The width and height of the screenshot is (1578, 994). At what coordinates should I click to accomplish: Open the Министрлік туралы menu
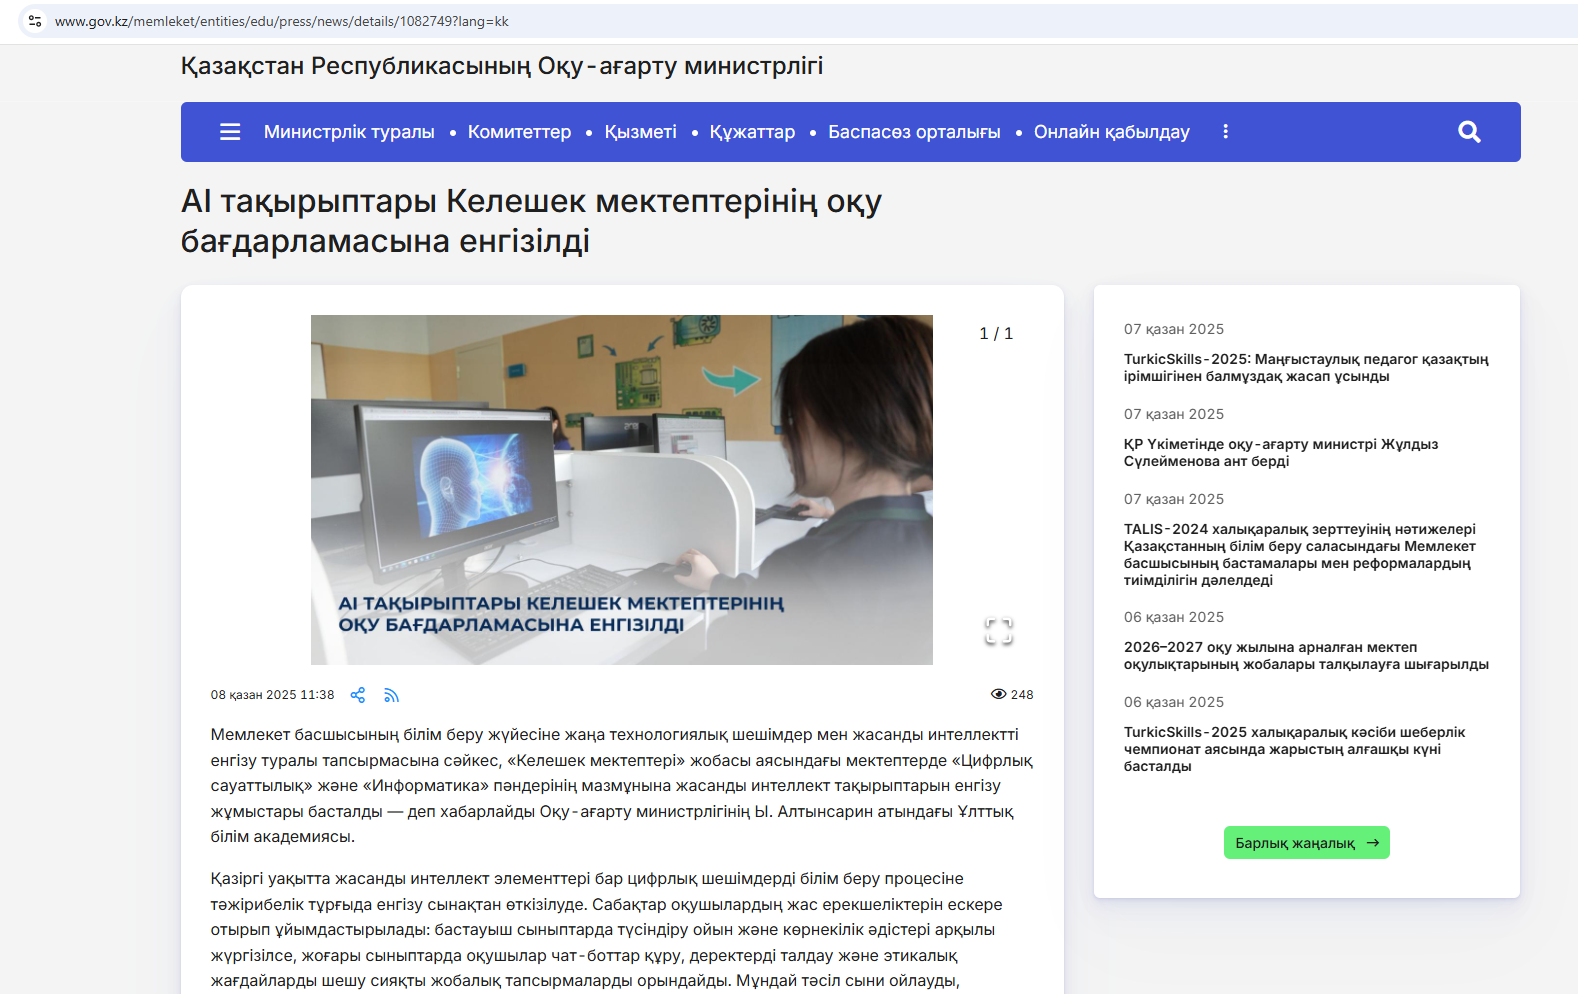pyautogui.click(x=349, y=132)
